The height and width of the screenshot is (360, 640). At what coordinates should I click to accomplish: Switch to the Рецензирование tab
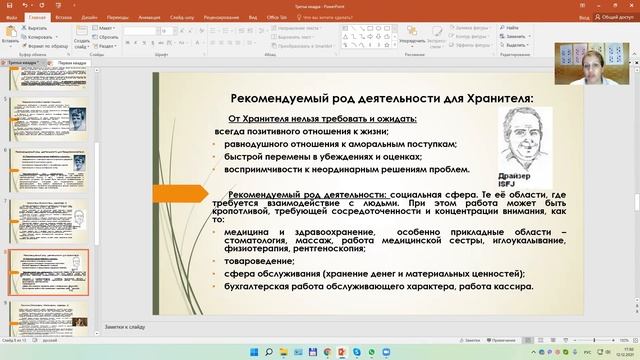(221, 18)
